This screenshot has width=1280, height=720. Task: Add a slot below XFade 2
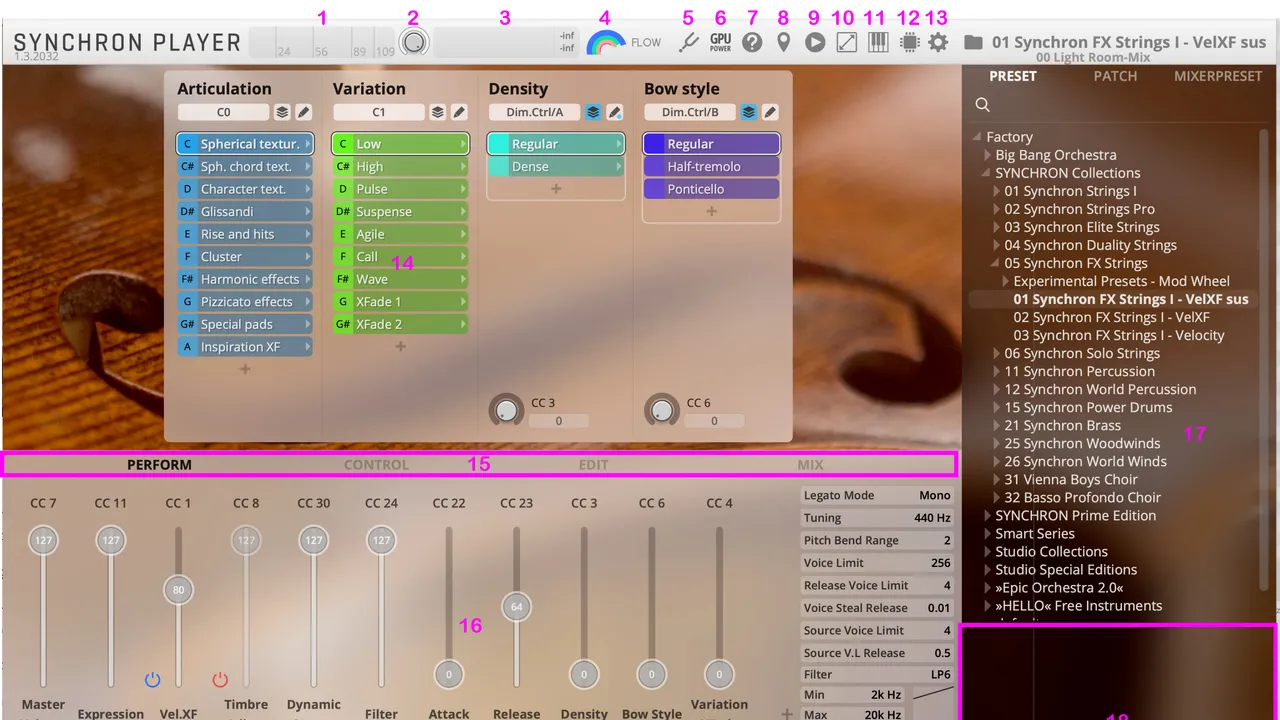point(401,346)
